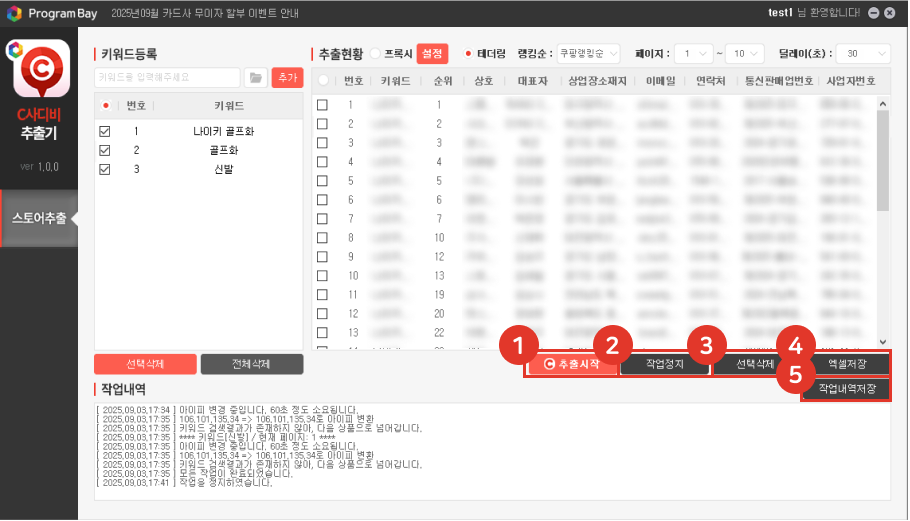Click the 엑셀저장 button
The width and height of the screenshot is (910, 521).
pyautogui.click(x=846, y=364)
